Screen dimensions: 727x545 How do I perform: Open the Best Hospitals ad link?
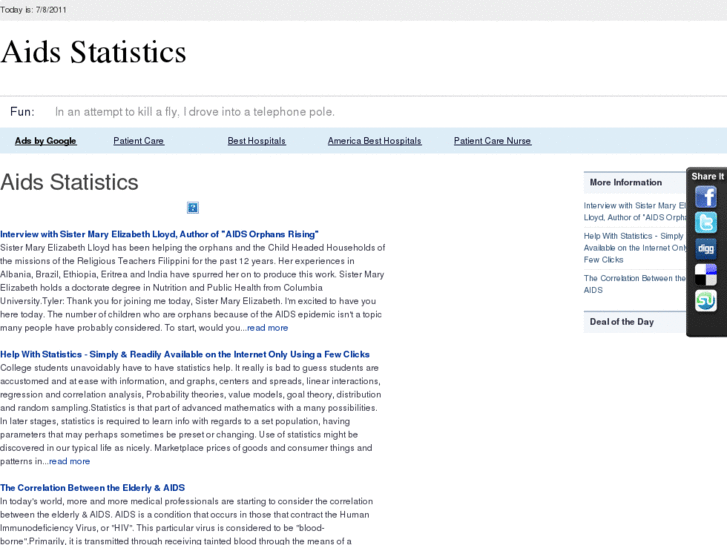[x=256, y=141]
